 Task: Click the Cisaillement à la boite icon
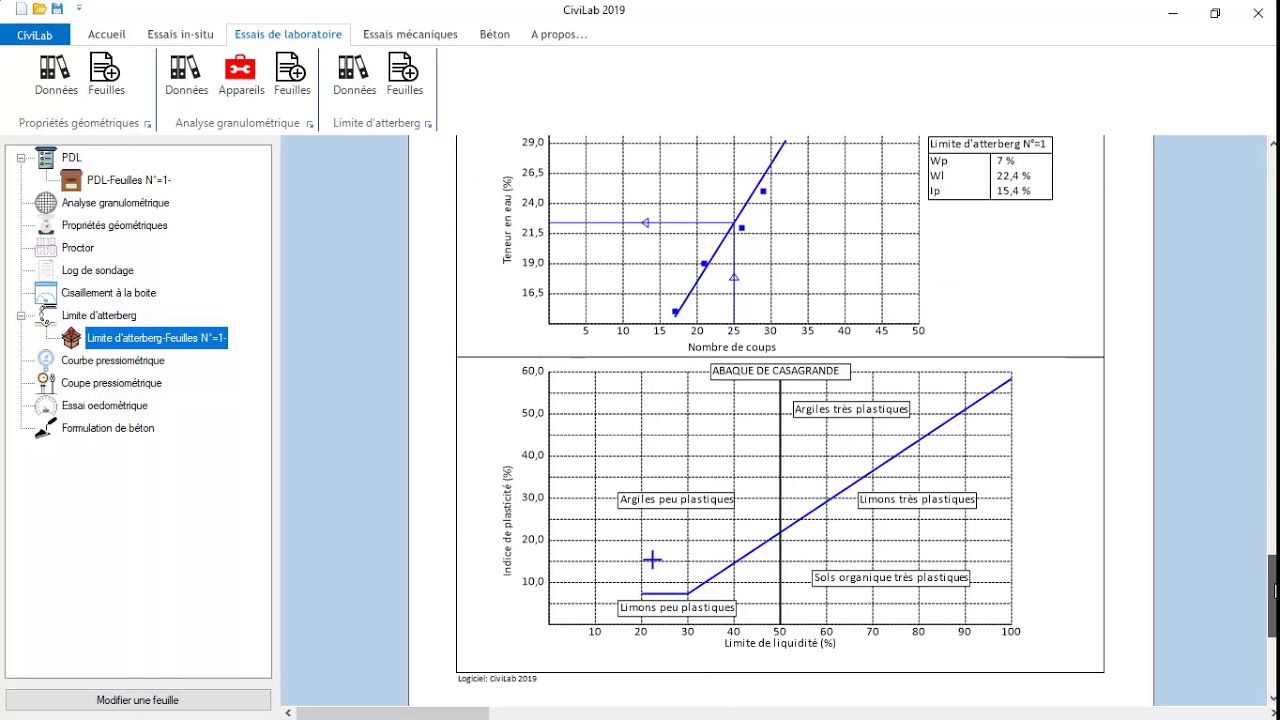coord(46,293)
